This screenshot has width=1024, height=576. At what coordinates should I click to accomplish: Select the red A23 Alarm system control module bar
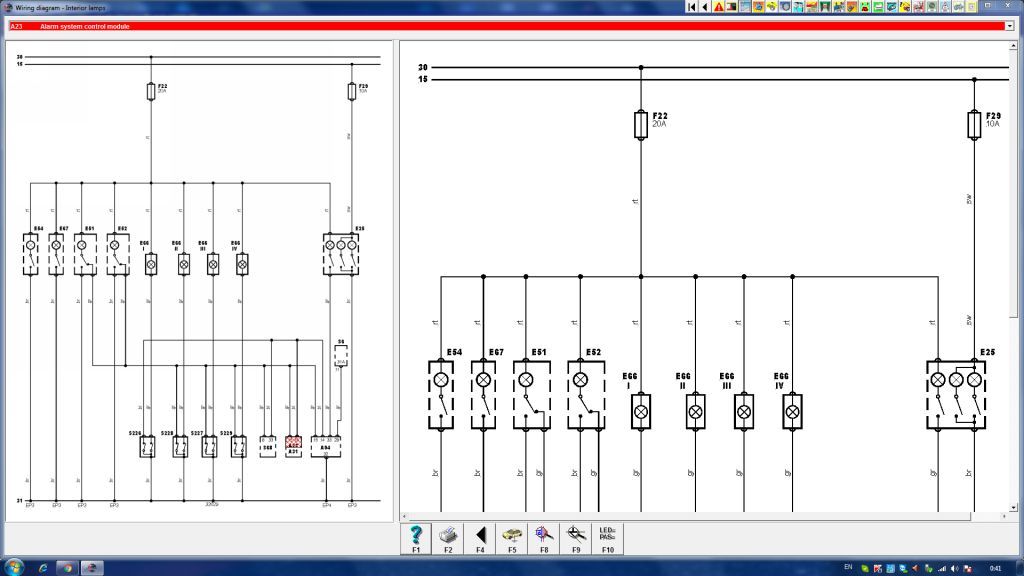click(507, 26)
